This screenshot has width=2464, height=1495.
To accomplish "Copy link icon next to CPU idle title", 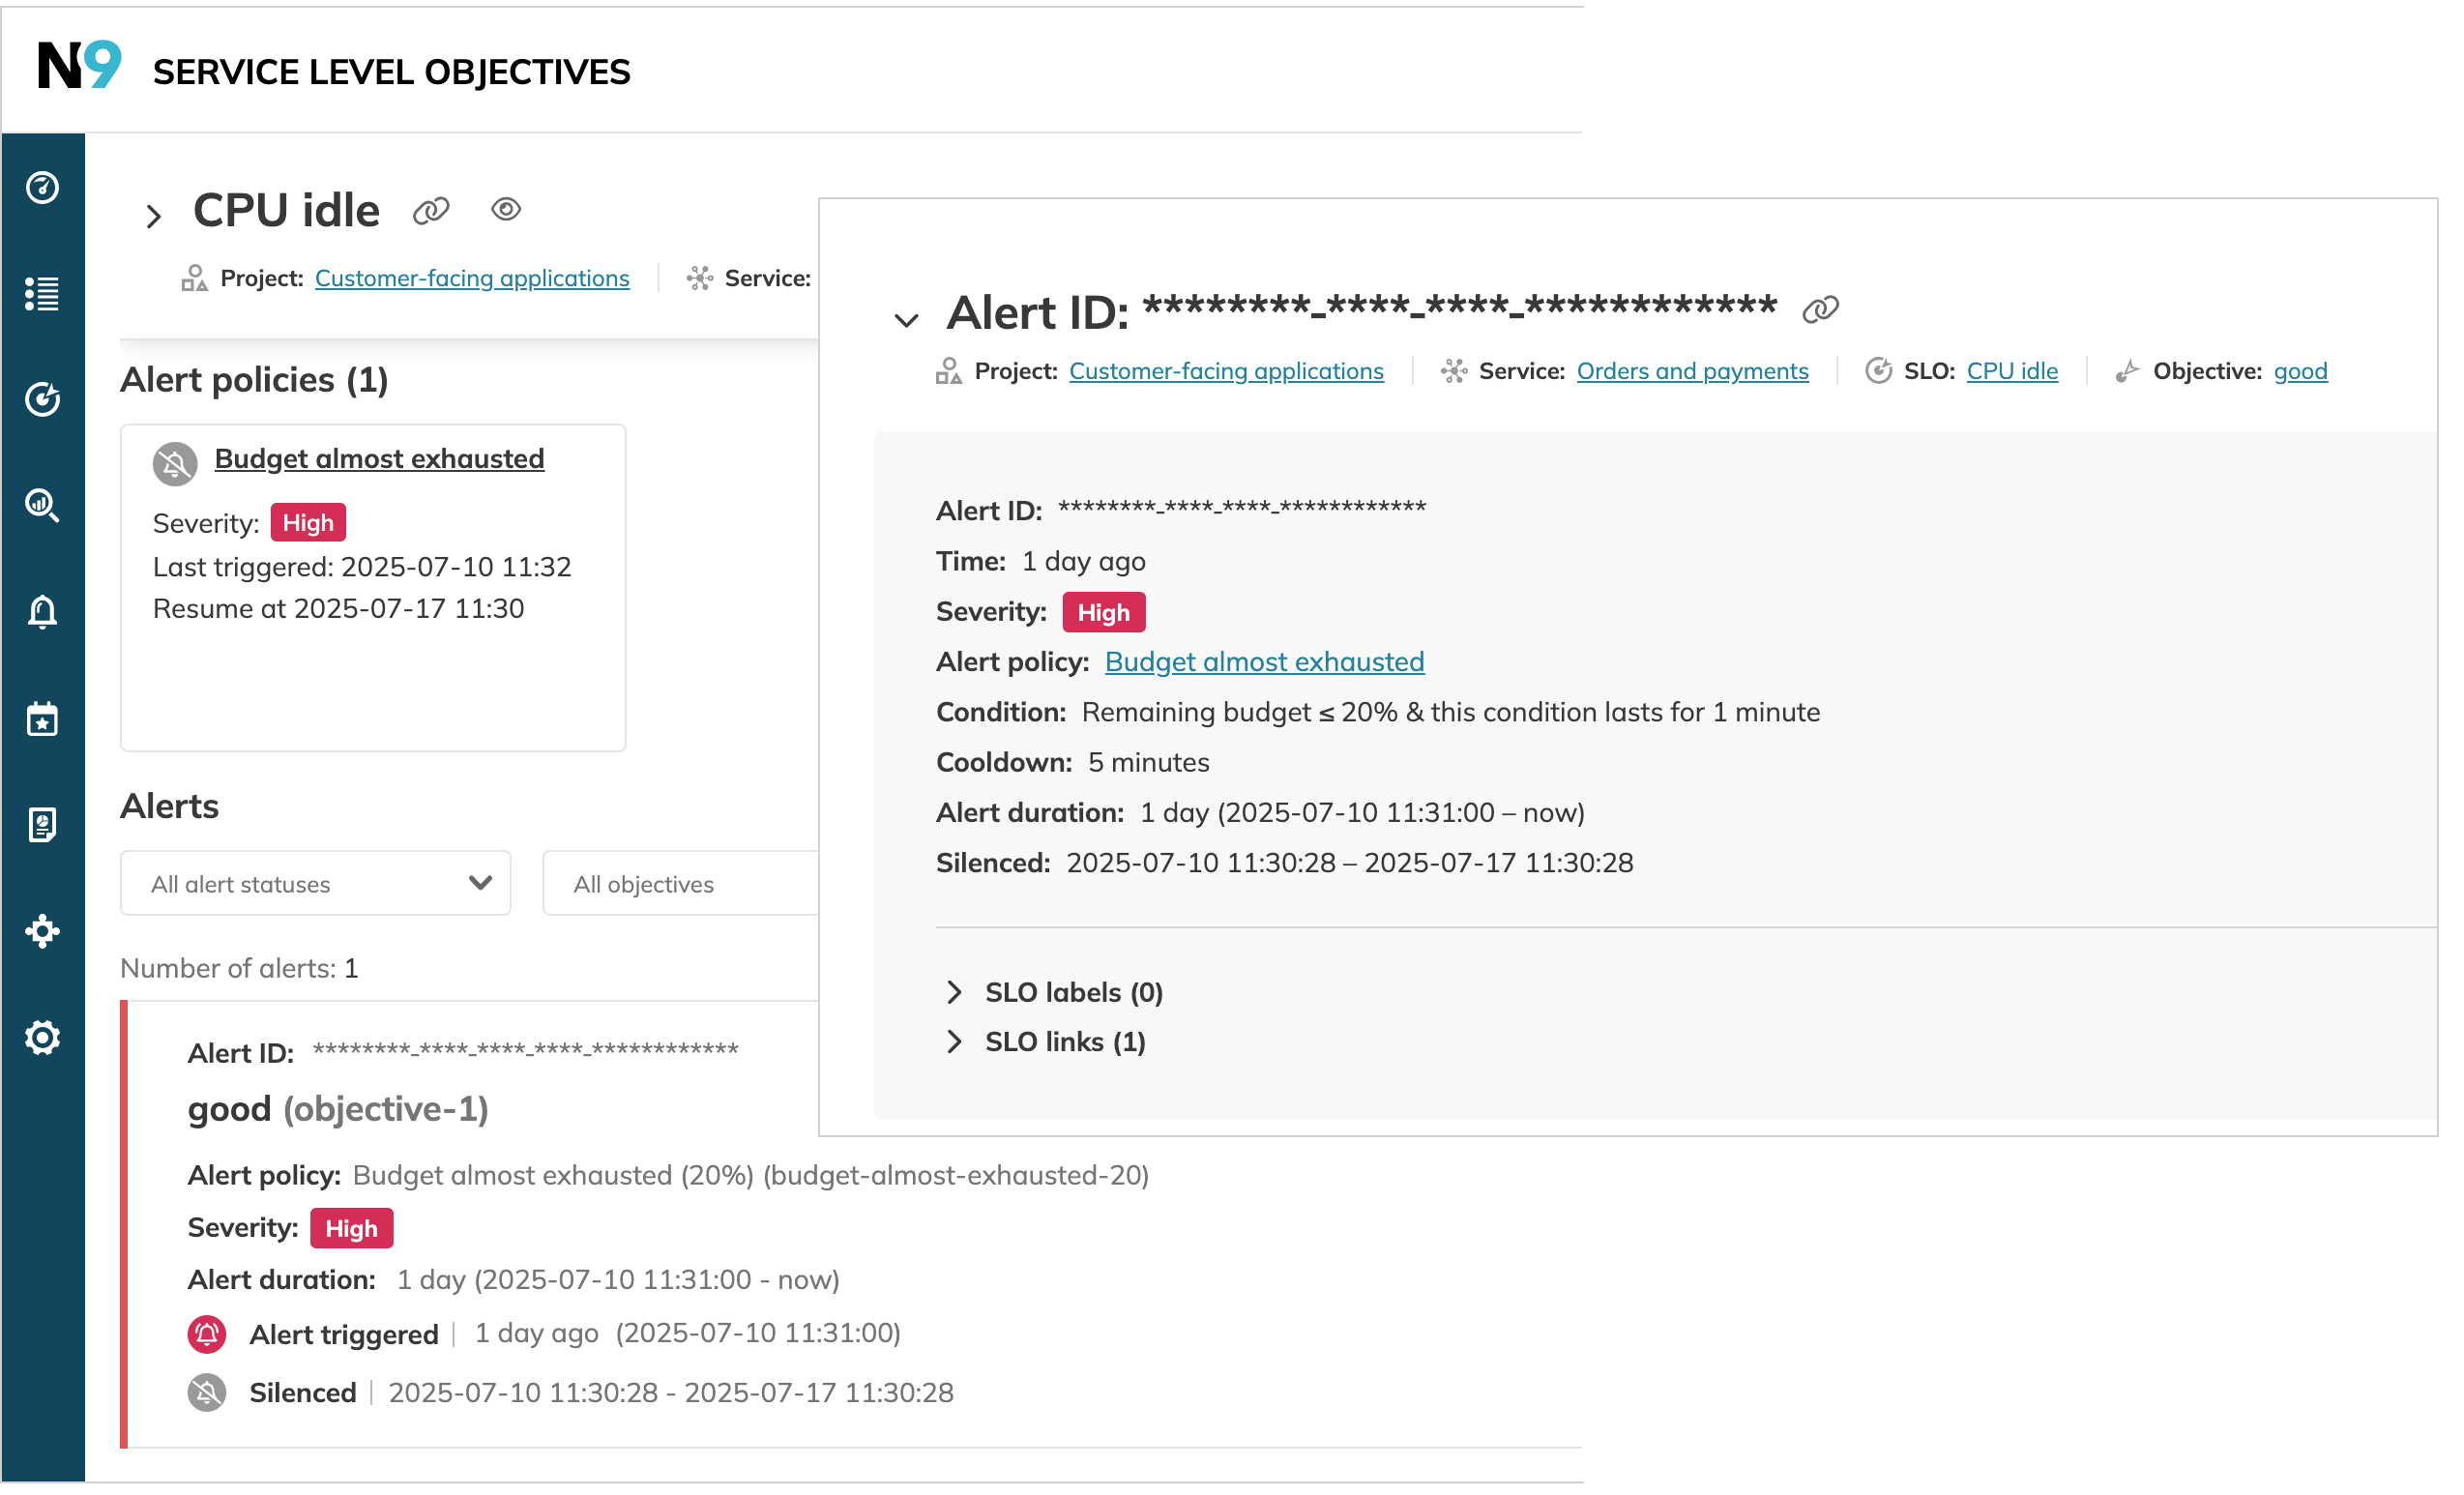I will point(431,211).
